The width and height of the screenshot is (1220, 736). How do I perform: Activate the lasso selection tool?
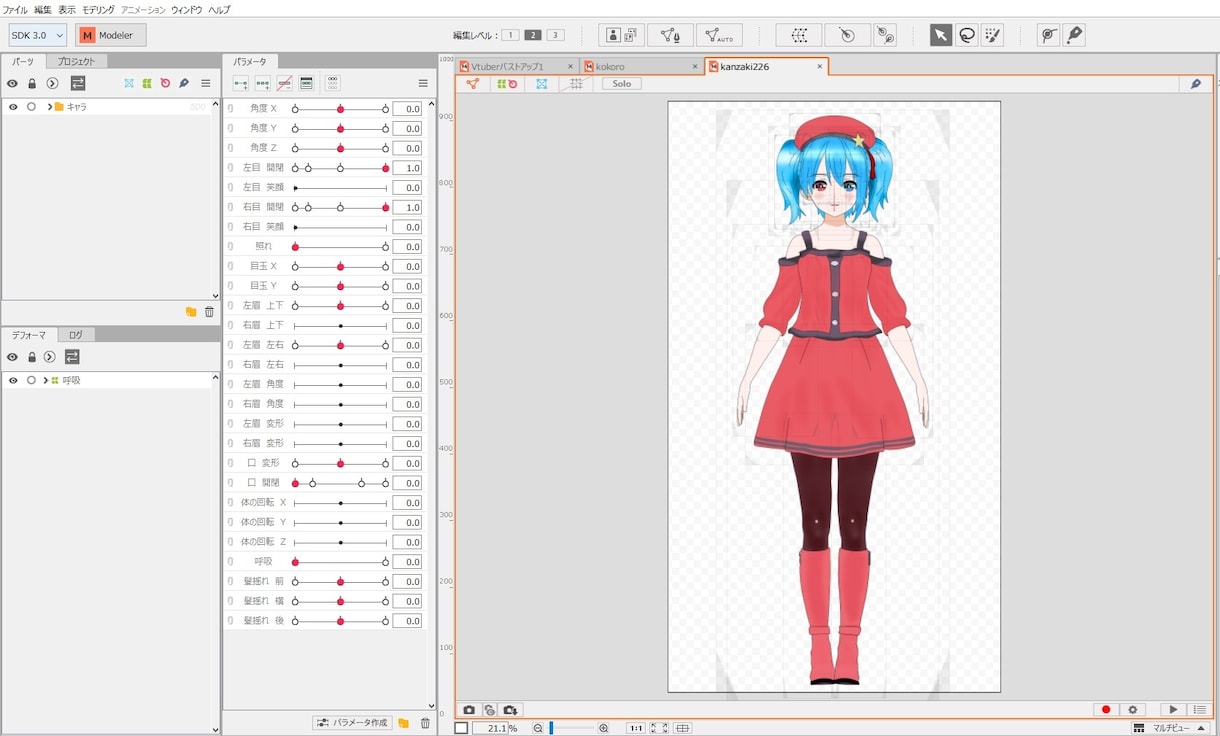967,35
